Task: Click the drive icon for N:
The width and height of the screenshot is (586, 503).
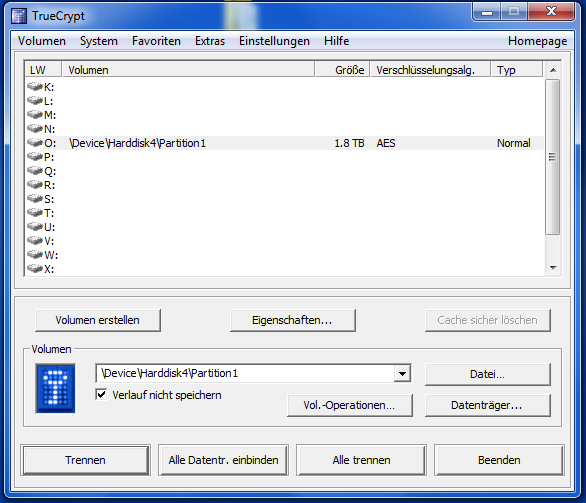Action: pos(35,129)
